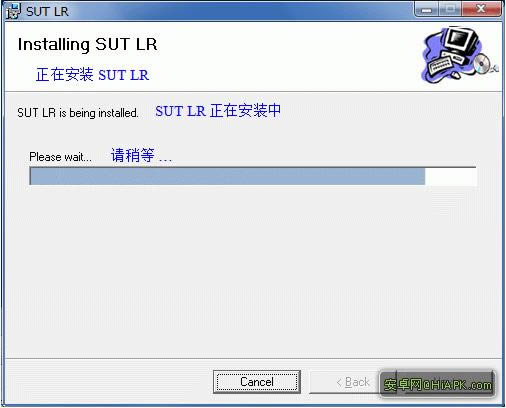Click the blue '正在安装 SUT LR' subtitle
The height and width of the screenshot is (408, 506).
point(92,74)
